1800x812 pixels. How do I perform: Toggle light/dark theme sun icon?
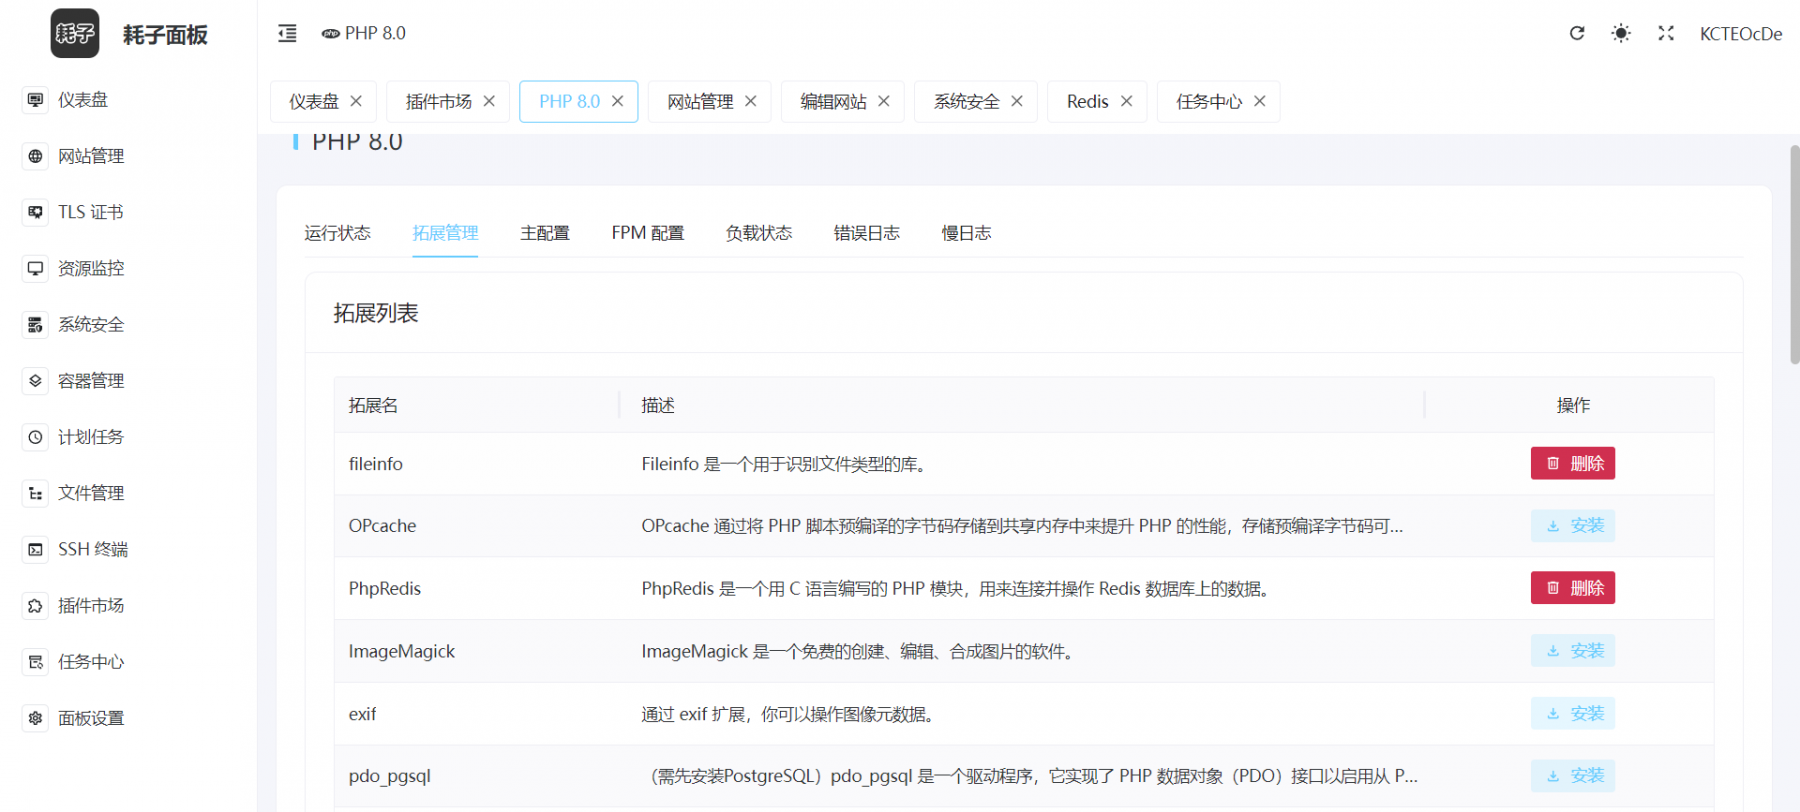tap(1621, 33)
